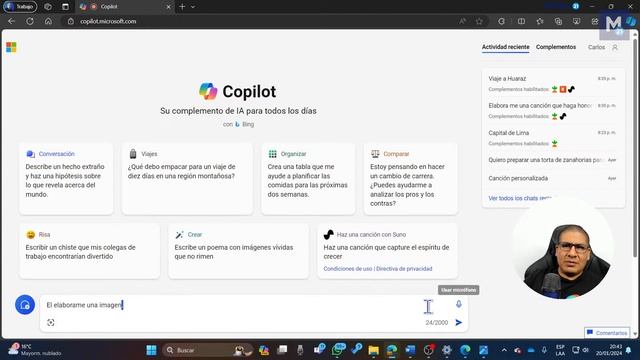The image size is (640, 360).
Task: Go back with the browser back arrow
Action: [11, 21]
